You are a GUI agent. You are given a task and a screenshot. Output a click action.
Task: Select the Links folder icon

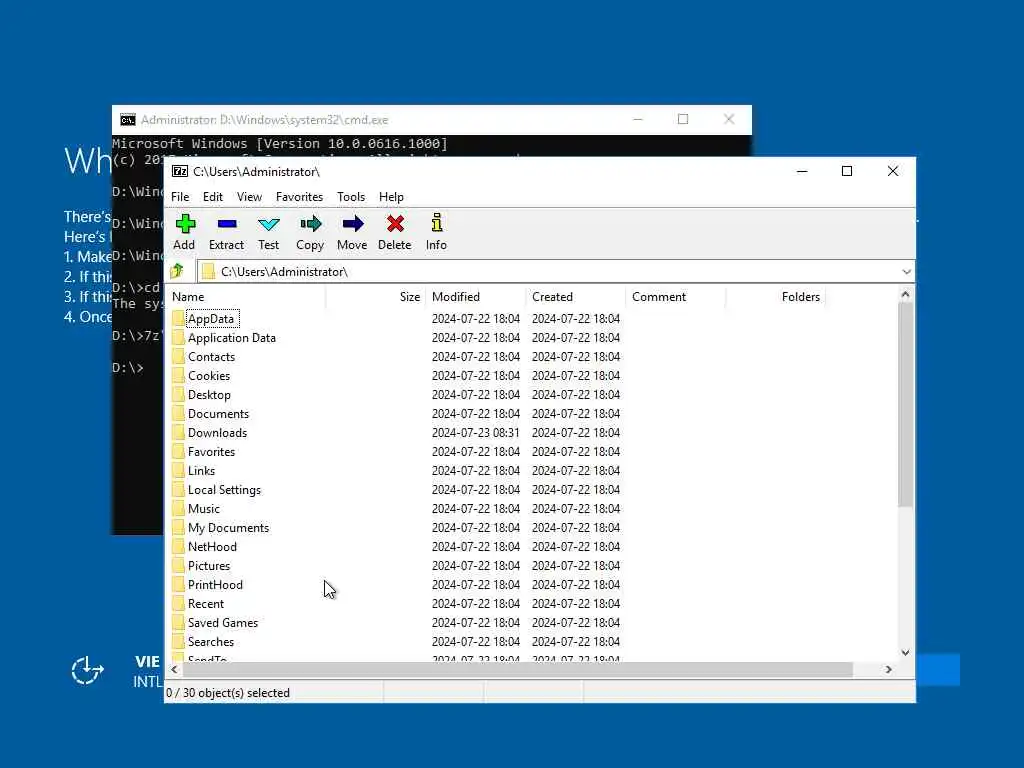pos(178,471)
